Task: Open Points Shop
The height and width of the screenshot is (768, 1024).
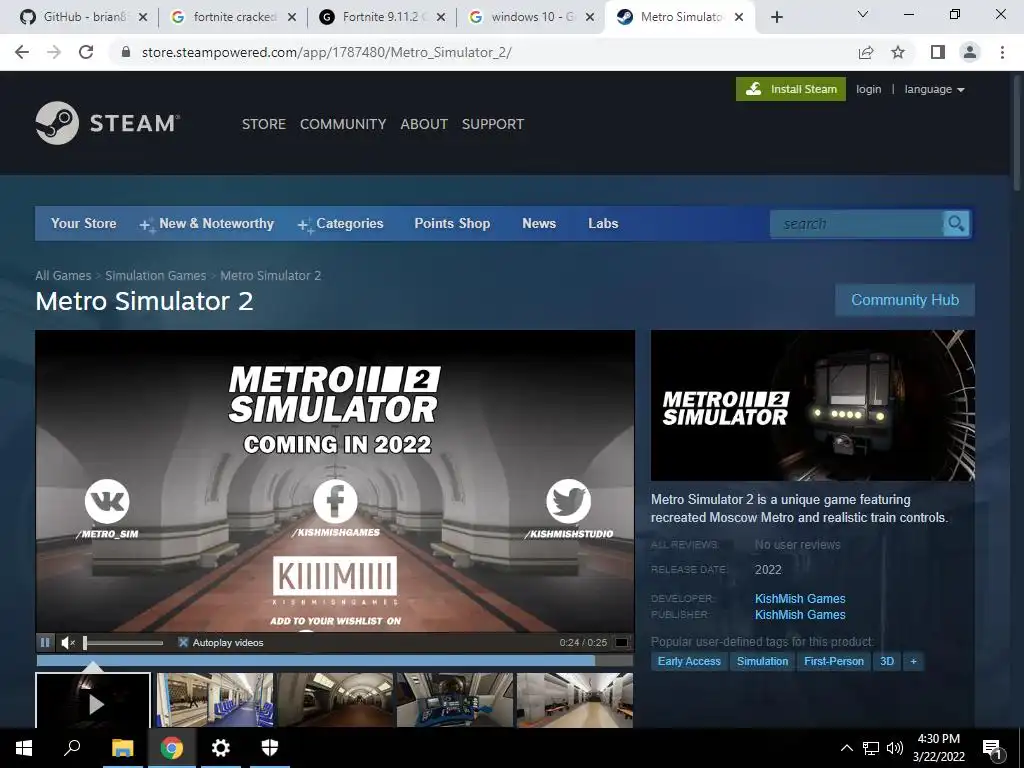Action: pos(452,223)
